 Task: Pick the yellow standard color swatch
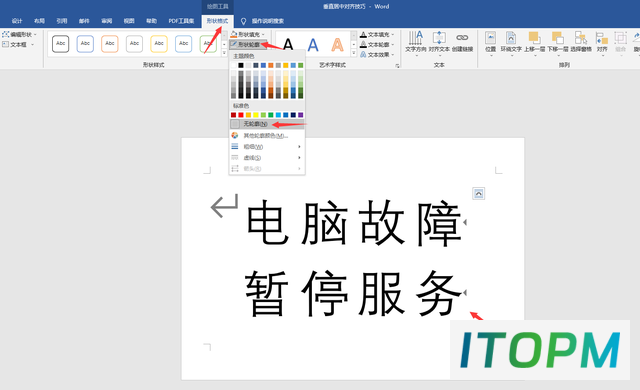256,115
